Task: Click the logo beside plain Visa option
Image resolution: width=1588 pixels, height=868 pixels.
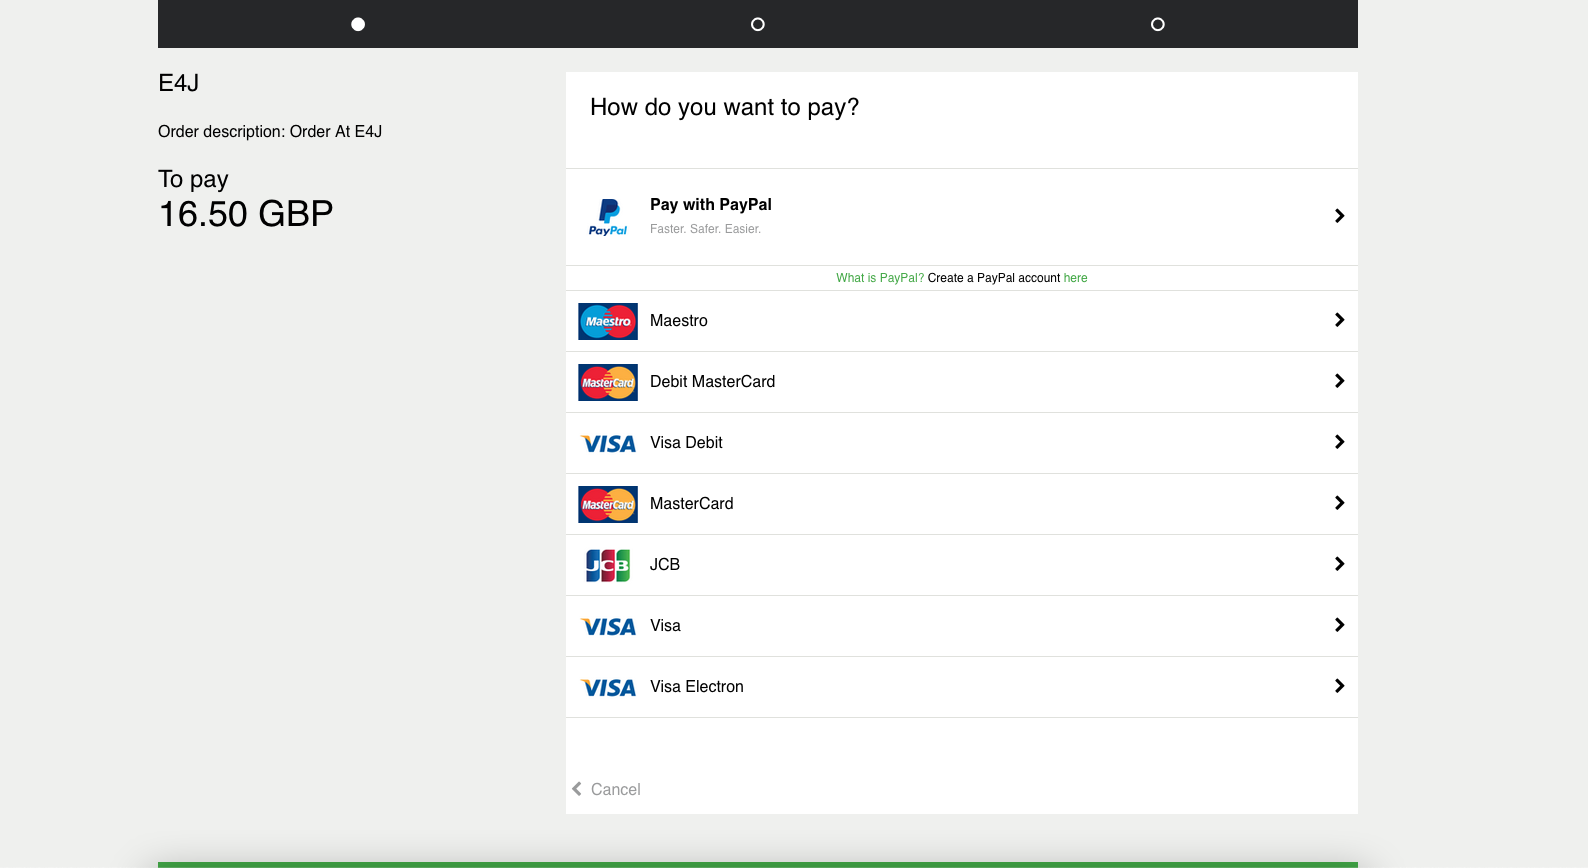Action: (x=608, y=626)
